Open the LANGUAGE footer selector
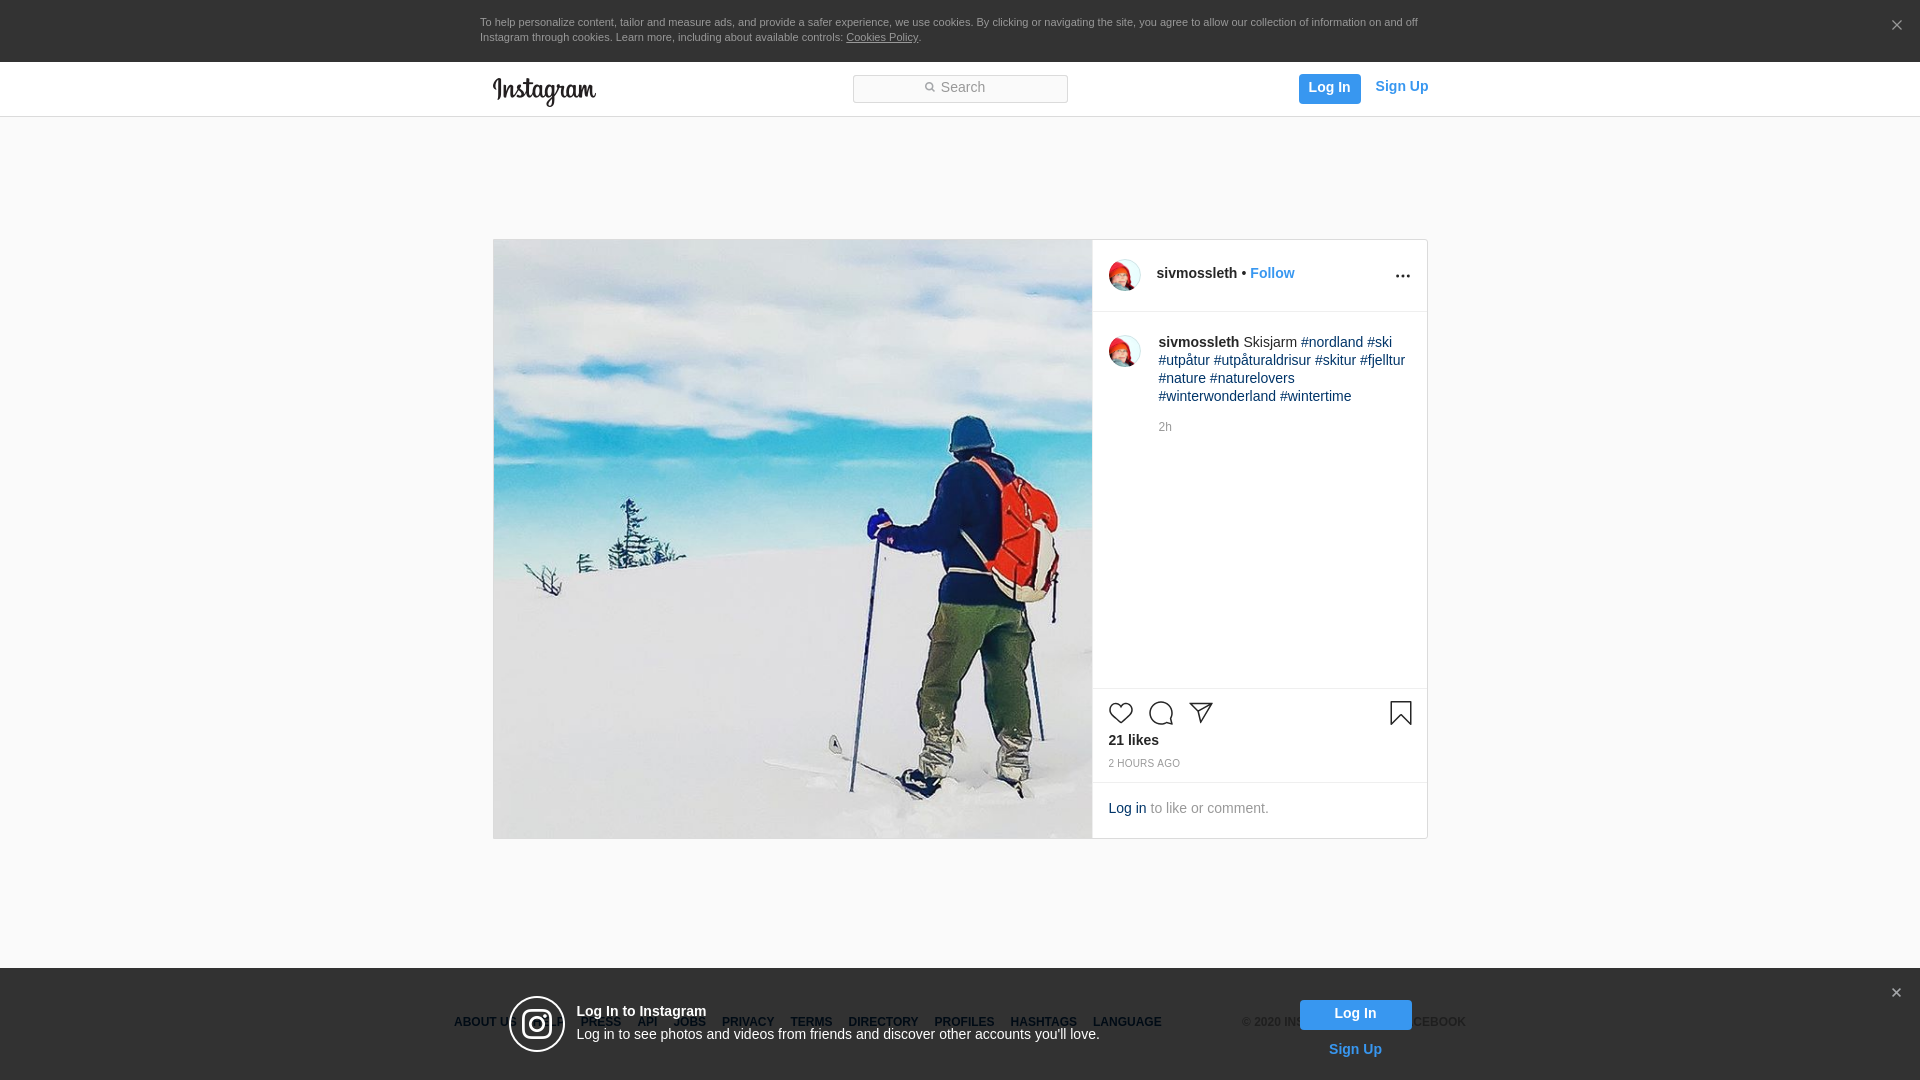Viewport: 1920px width, 1080px height. tap(1126, 1022)
